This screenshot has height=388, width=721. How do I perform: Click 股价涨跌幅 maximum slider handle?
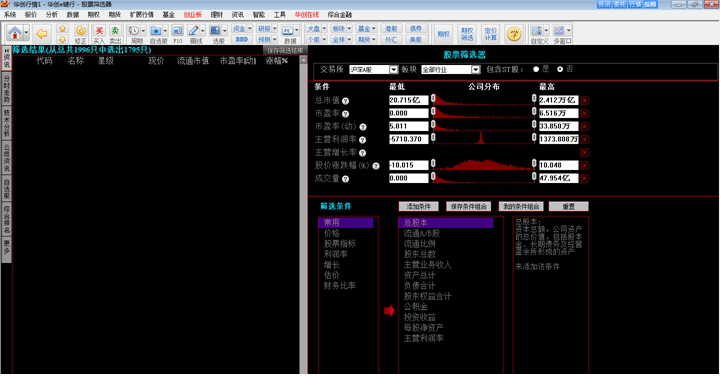click(534, 163)
